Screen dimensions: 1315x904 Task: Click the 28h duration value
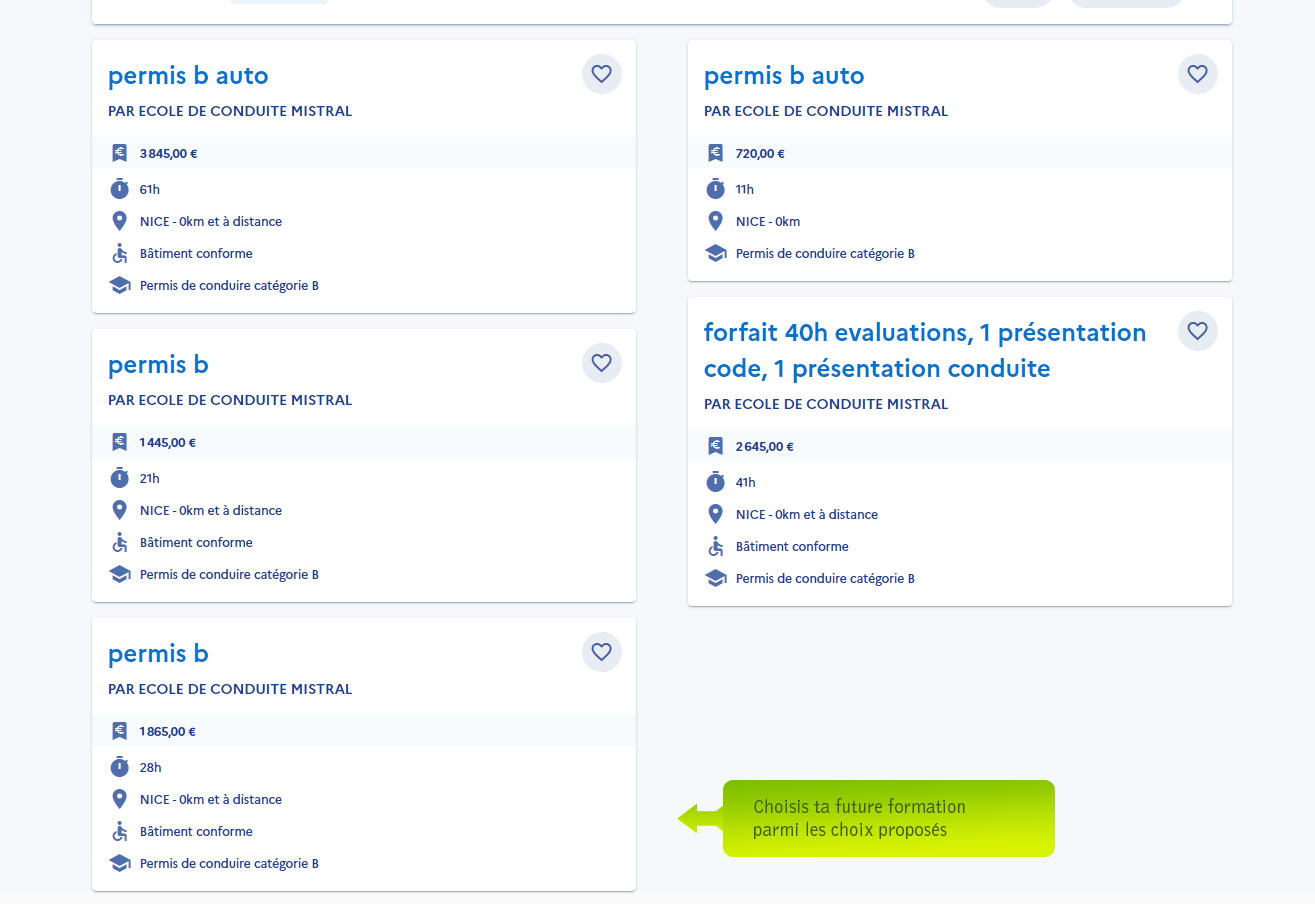[x=151, y=767]
